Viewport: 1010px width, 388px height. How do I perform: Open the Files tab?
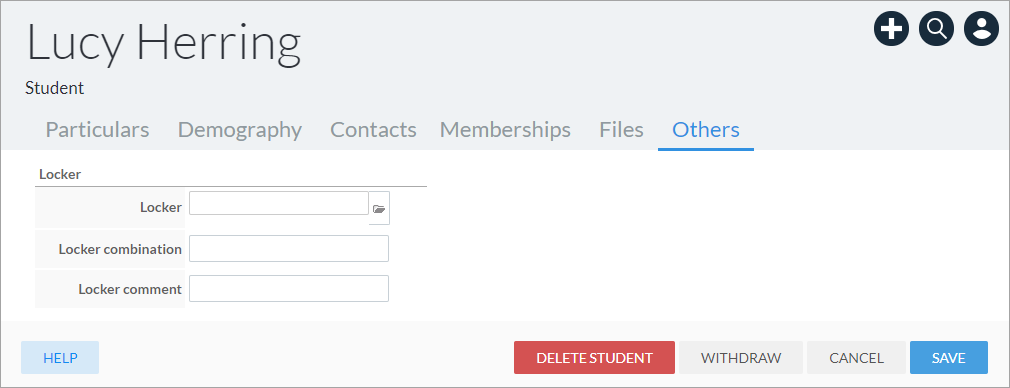621,130
